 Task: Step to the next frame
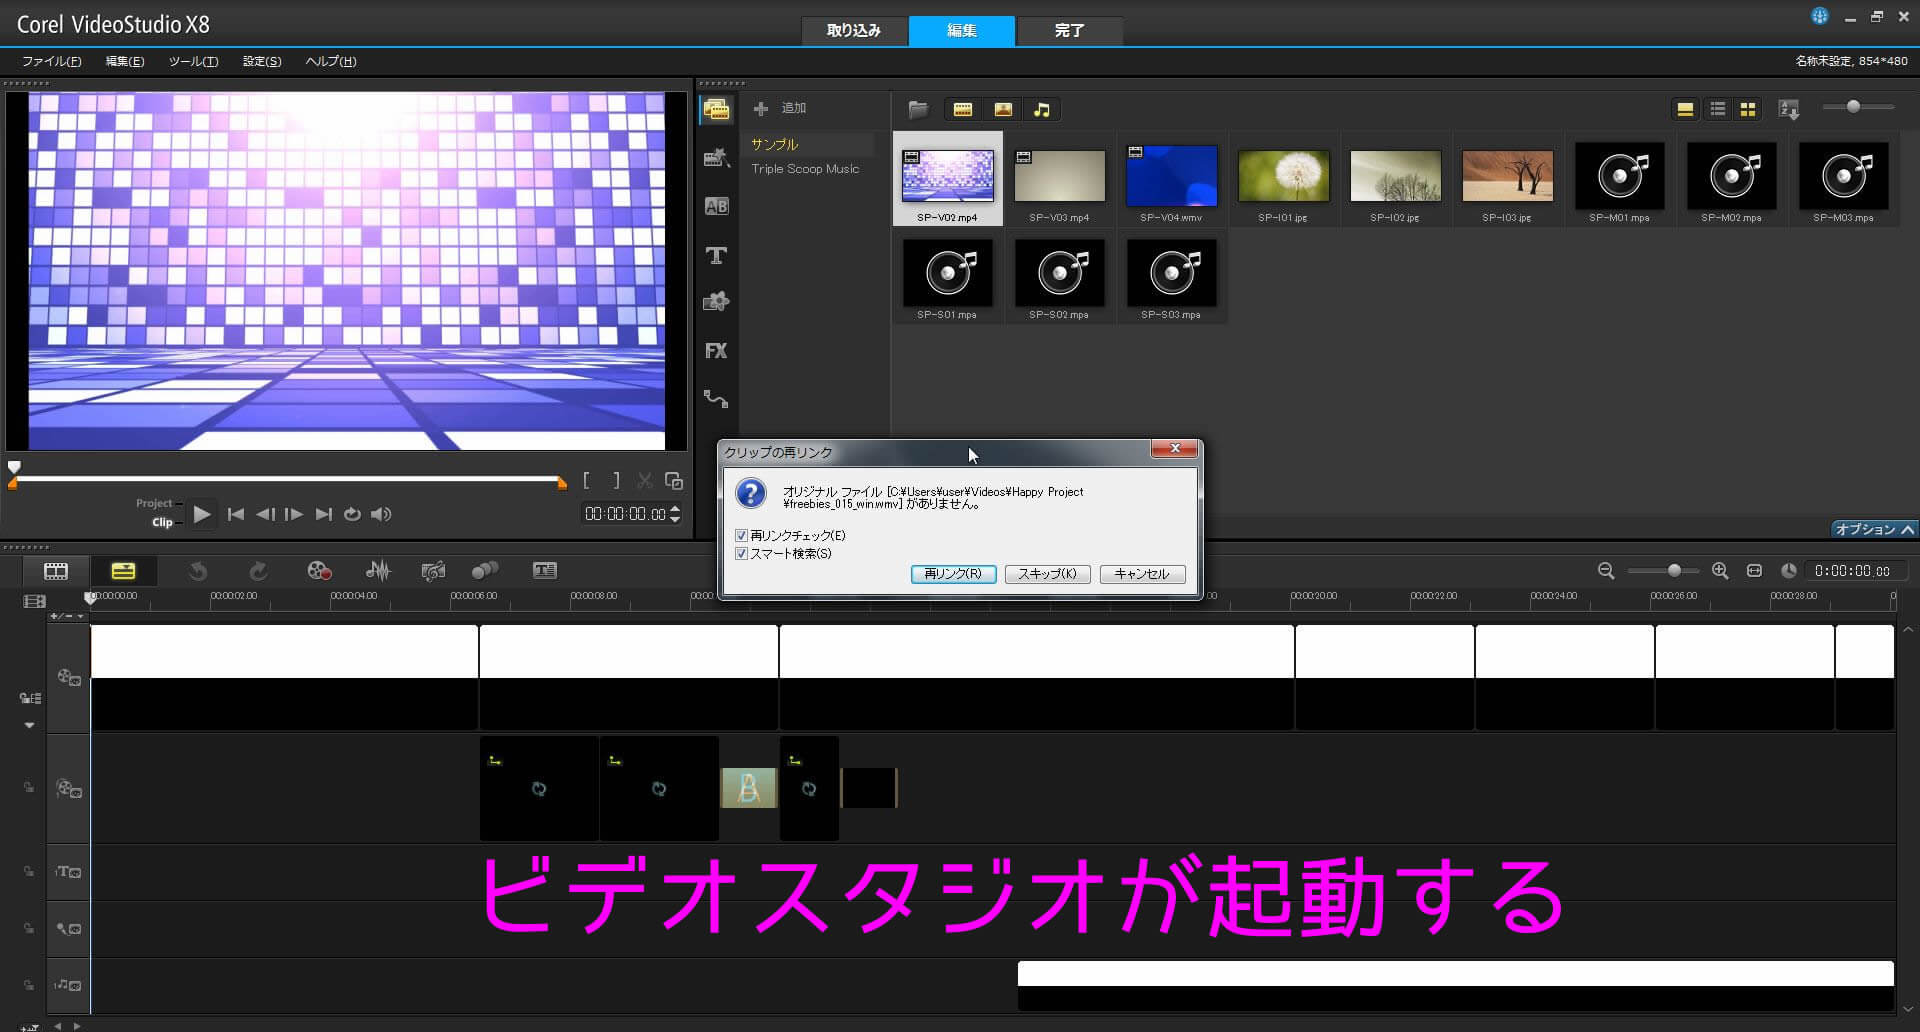click(294, 514)
